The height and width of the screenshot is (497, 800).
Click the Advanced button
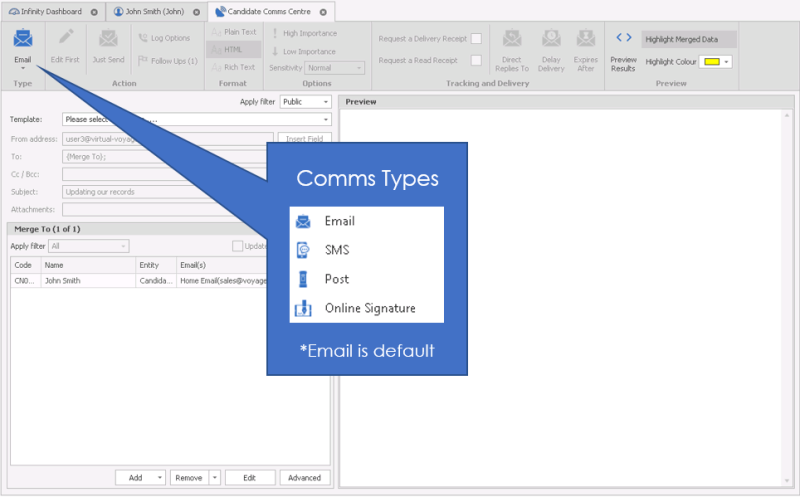tap(305, 478)
